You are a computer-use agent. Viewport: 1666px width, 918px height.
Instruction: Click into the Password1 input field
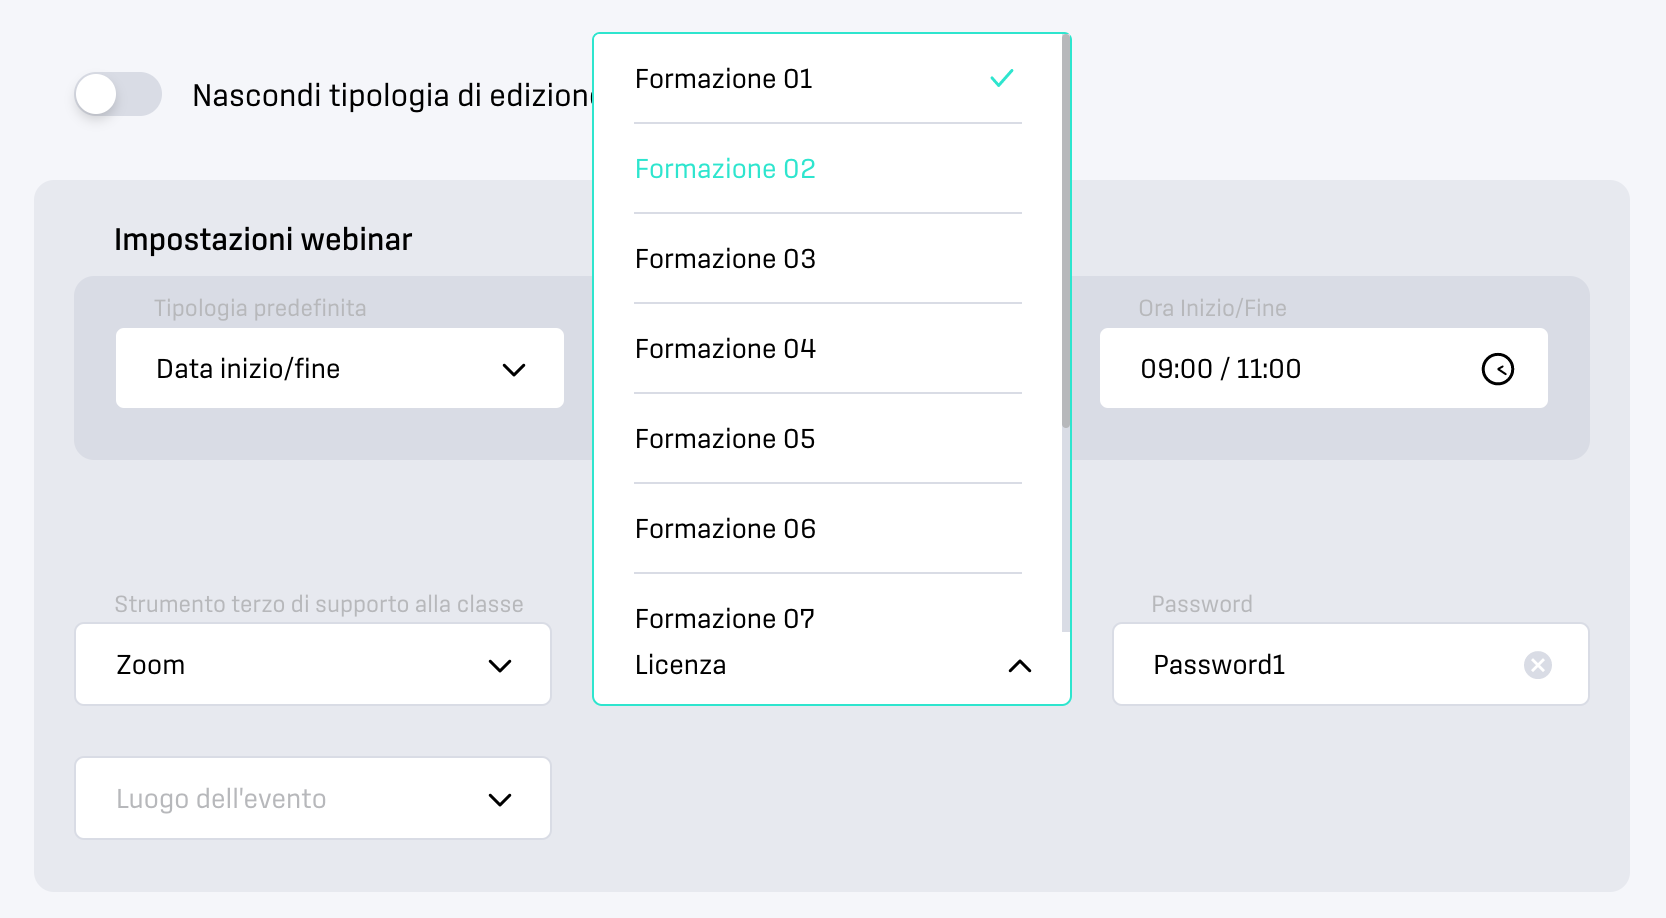click(1350, 664)
